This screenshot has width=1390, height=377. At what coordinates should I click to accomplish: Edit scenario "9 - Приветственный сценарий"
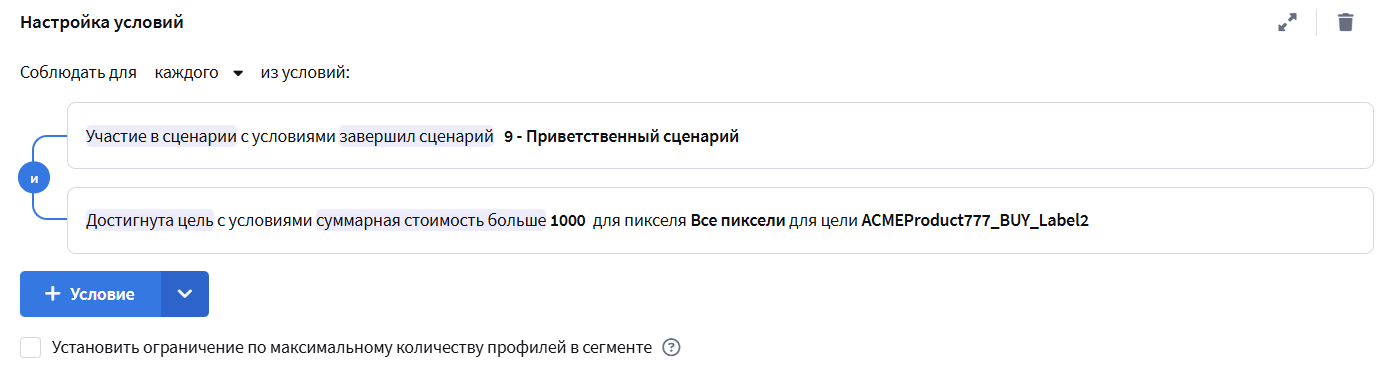621,136
